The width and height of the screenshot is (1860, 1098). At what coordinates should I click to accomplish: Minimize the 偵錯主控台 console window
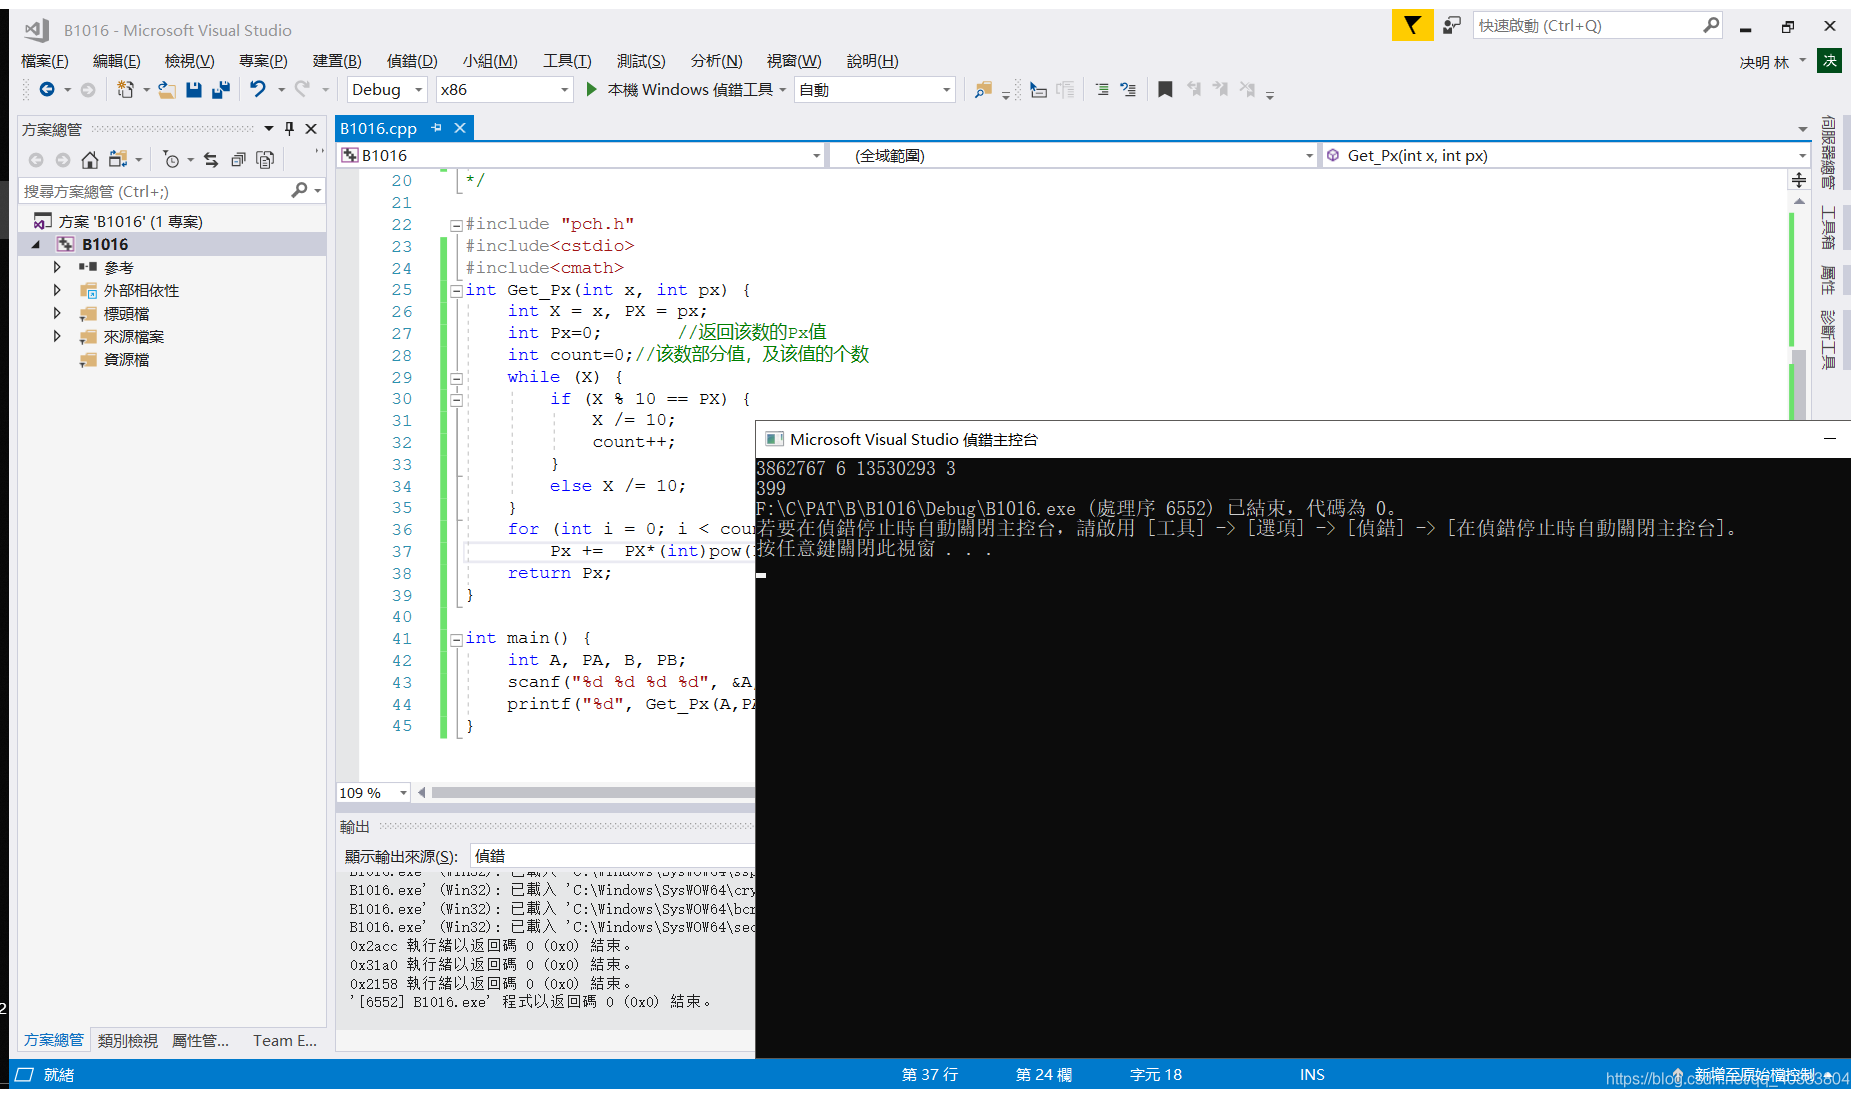pyautogui.click(x=1830, y=439)
